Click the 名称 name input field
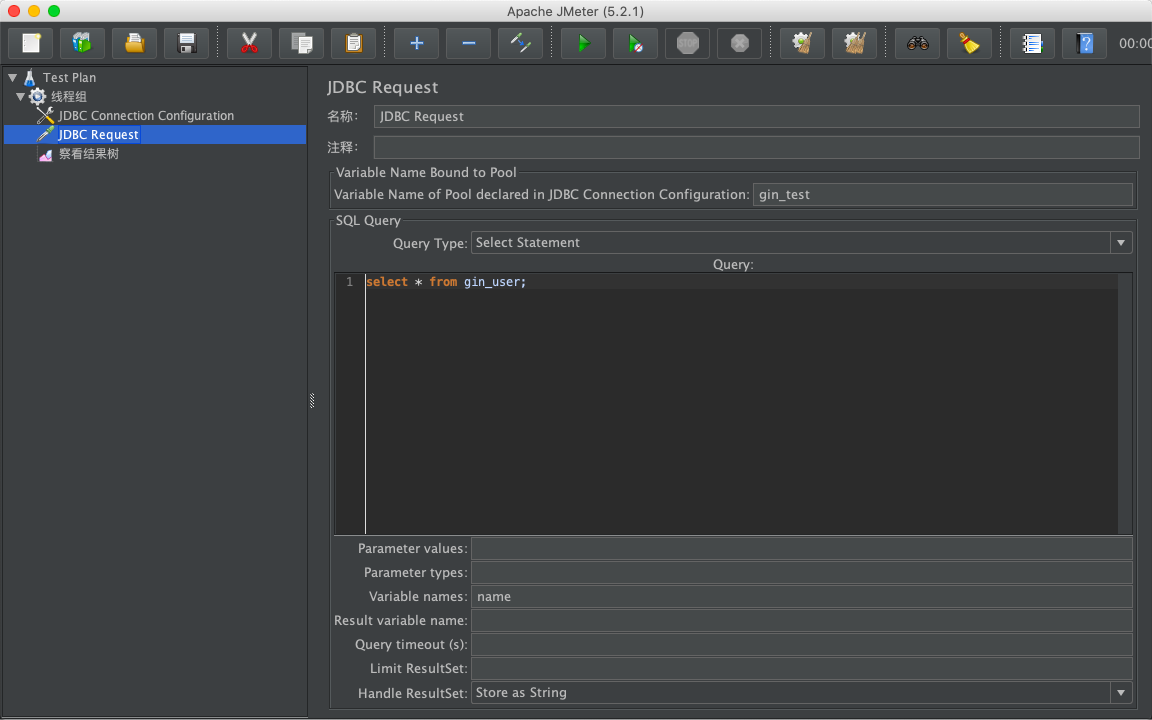 (756, 116)
